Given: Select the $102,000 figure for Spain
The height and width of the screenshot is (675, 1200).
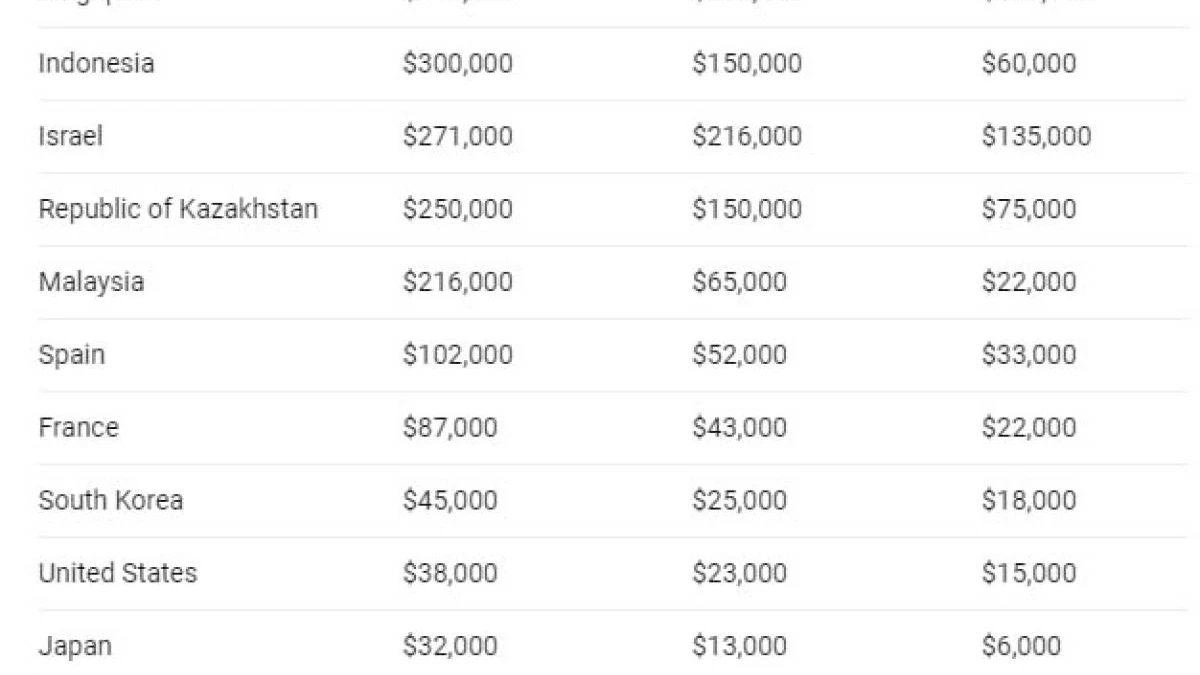Looking at the screenshot, I should click(457, 355).
